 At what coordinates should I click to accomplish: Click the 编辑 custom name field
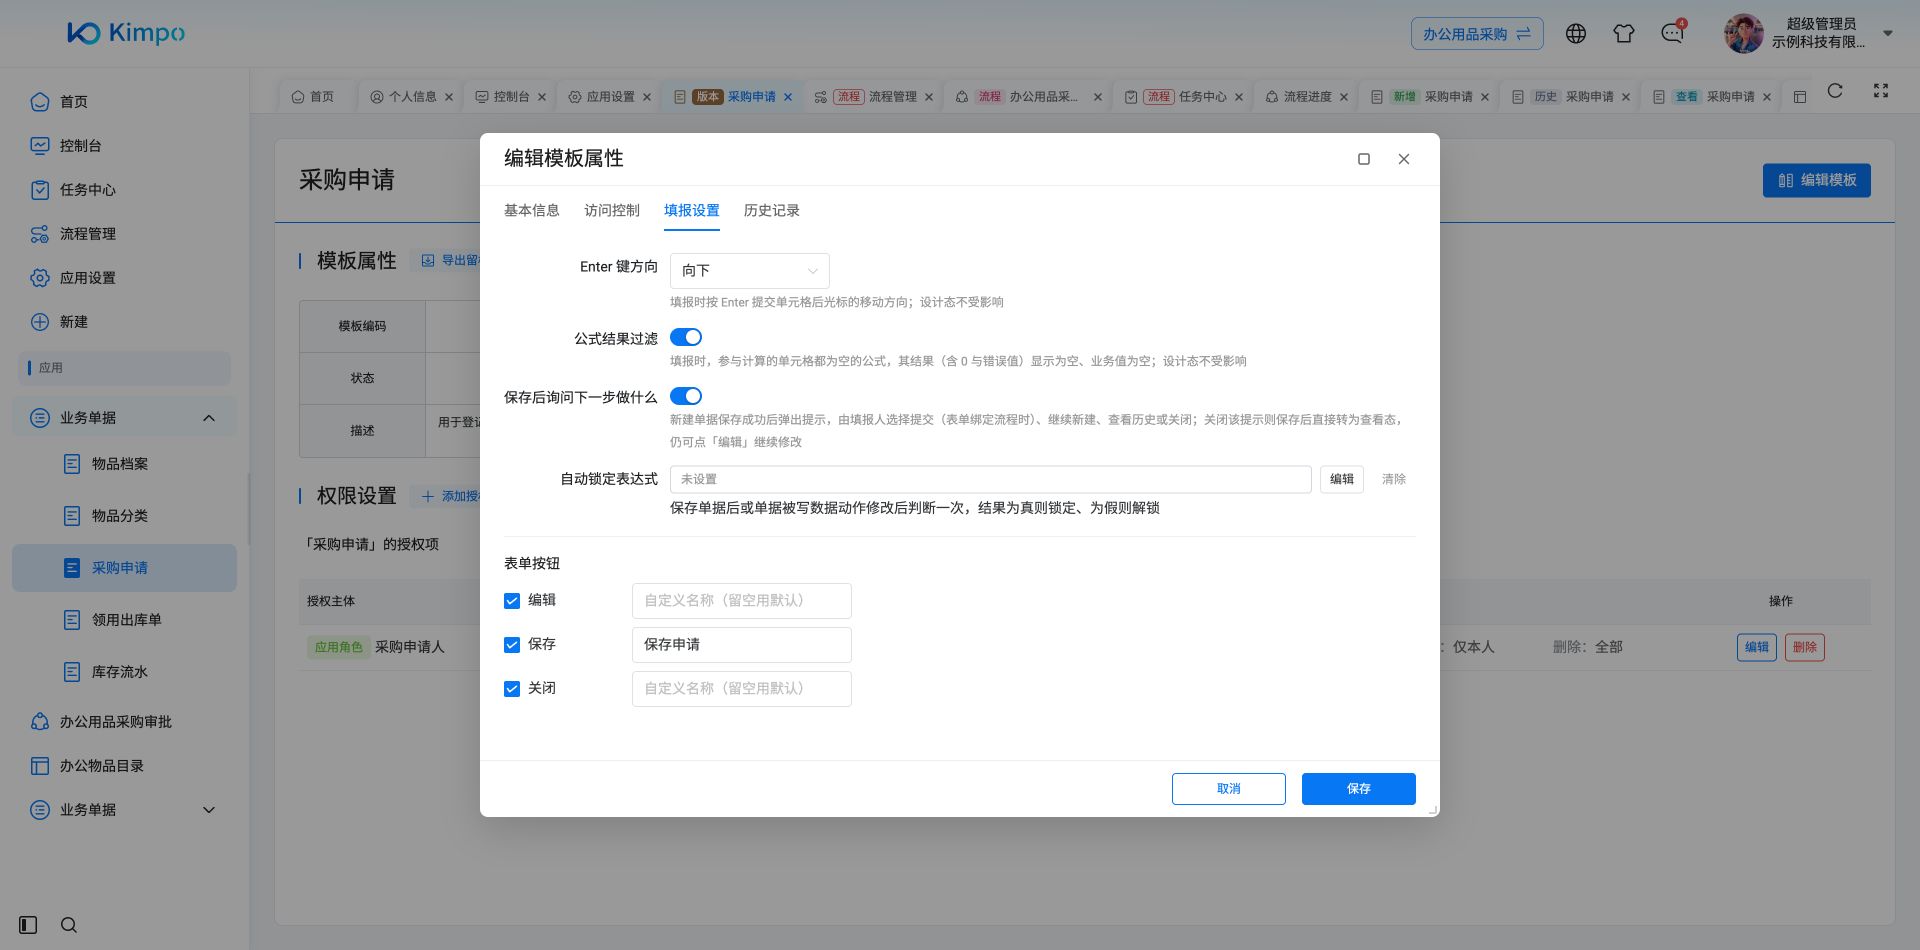pos(742,601)
